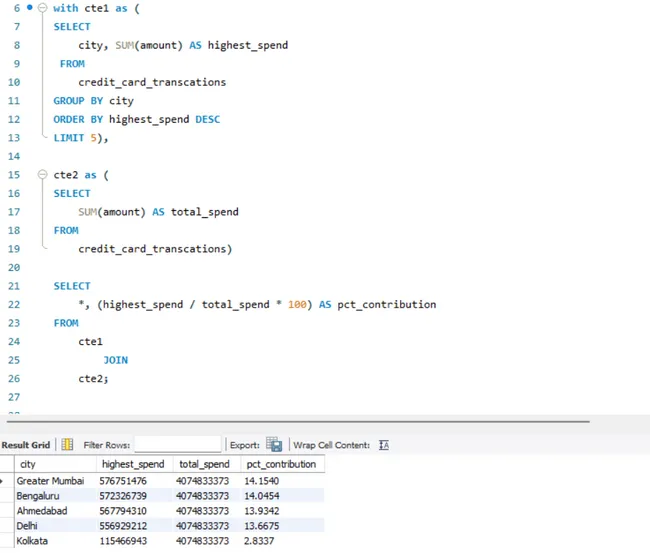The height and width of the screenshot is (553, 650).
Task: Click the Filter Rows input field
Action: point(178,444)
